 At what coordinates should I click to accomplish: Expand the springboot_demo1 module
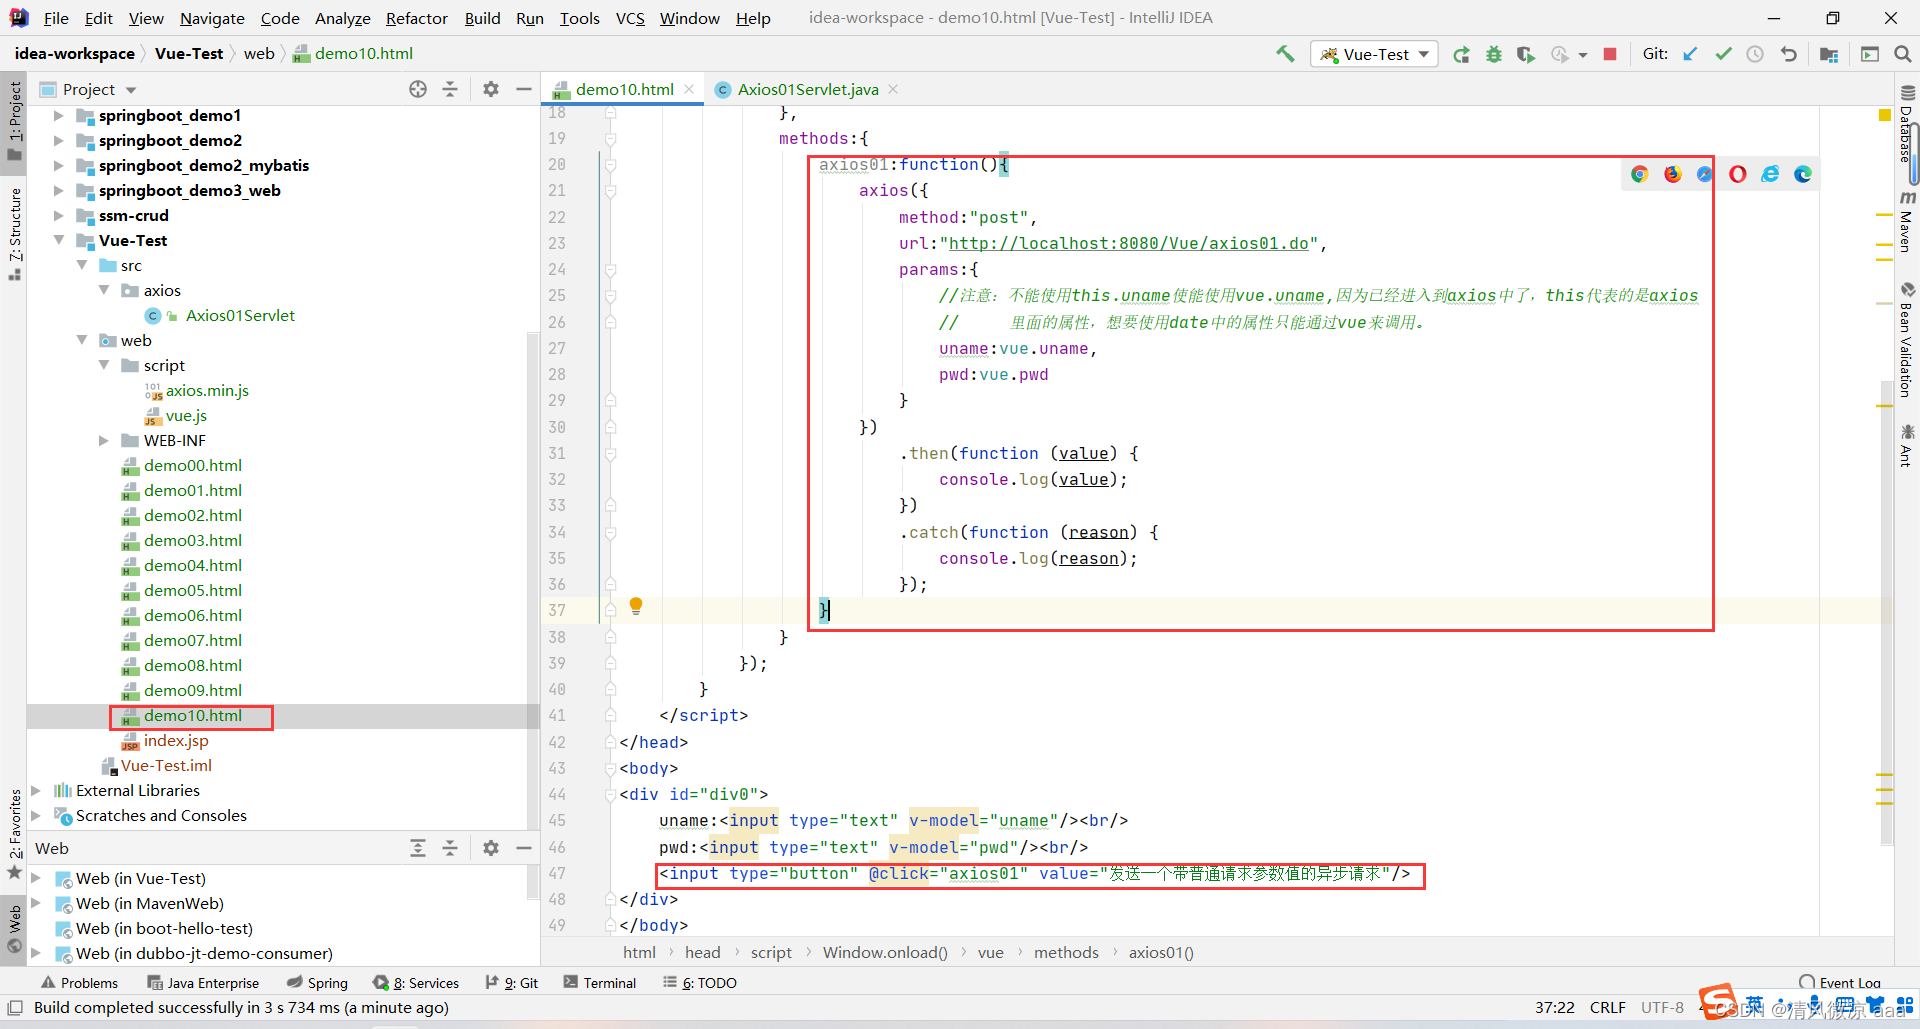[x=58, y=116]
